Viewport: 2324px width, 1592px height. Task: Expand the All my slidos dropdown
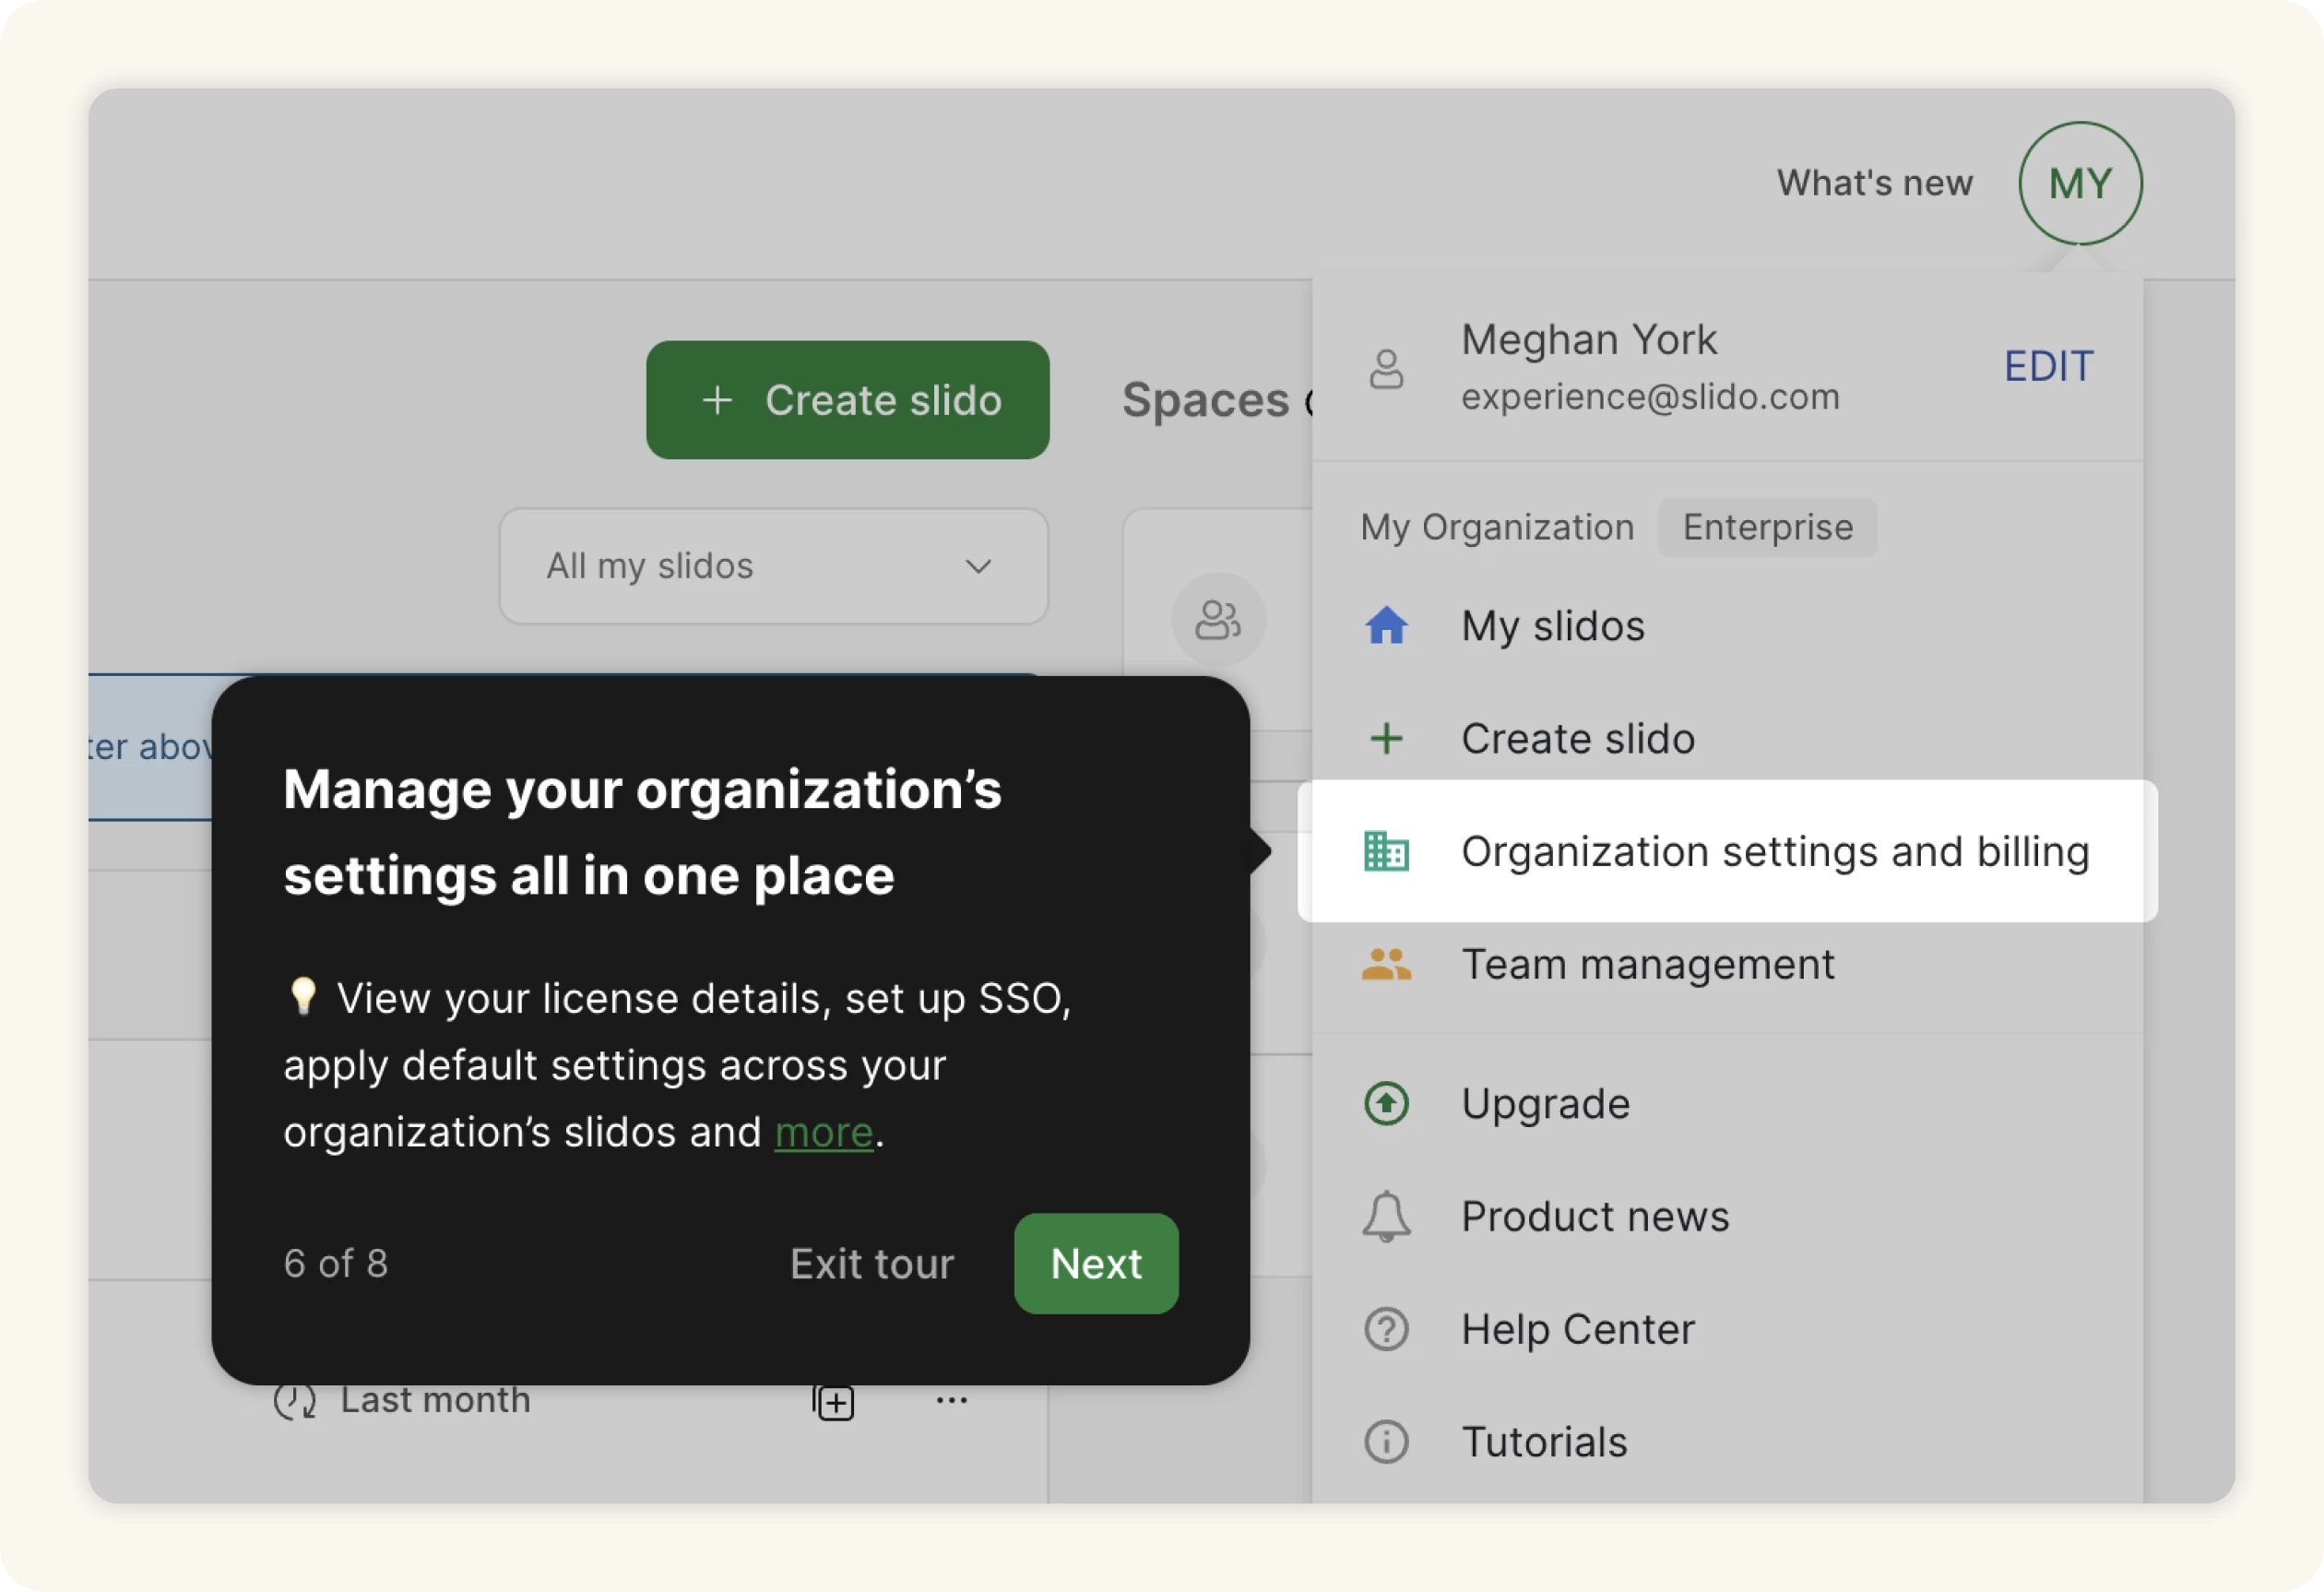click(x=773, y=566)
